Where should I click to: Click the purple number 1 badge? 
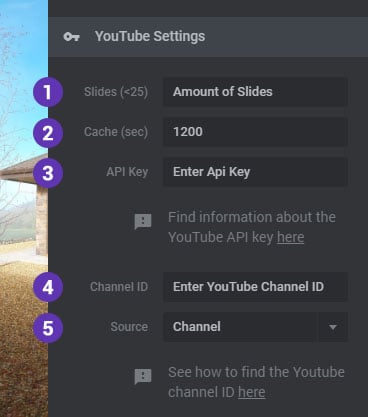pyautogui.click(x=48, y=92)
